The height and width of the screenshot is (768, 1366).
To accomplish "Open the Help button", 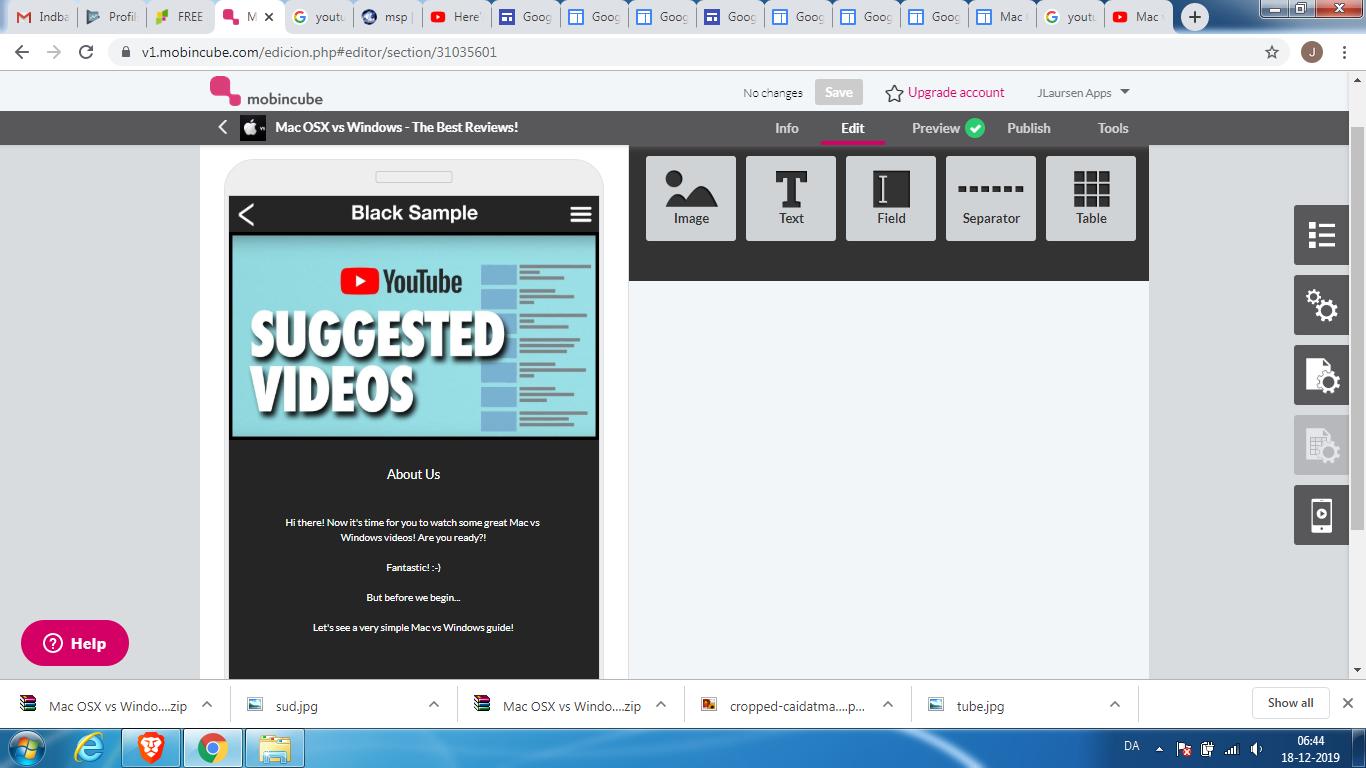I will tap(75, 643).
